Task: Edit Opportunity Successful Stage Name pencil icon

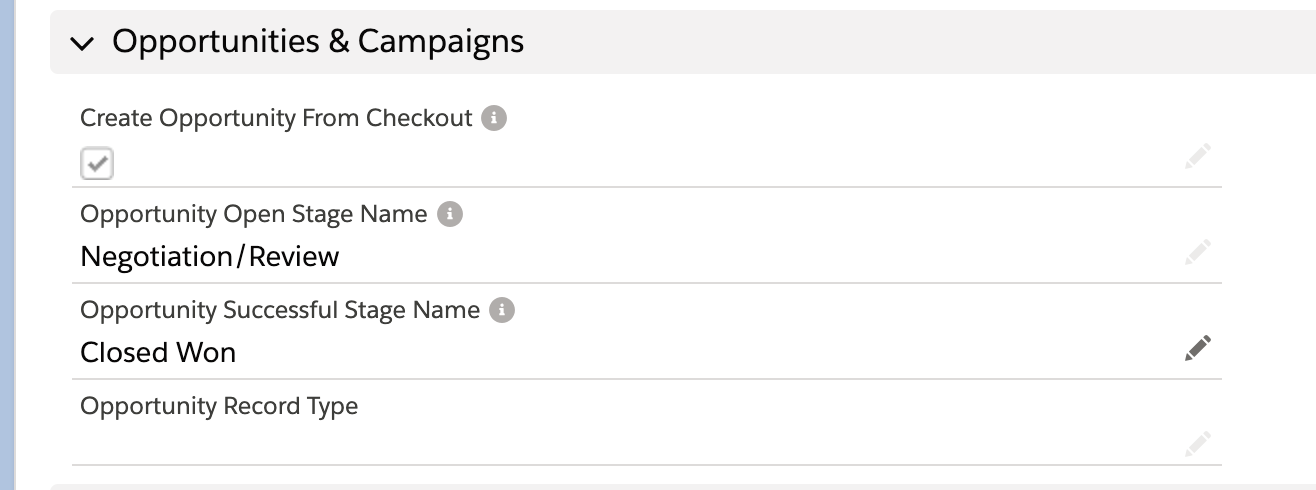Action: tap(1198, 348)
